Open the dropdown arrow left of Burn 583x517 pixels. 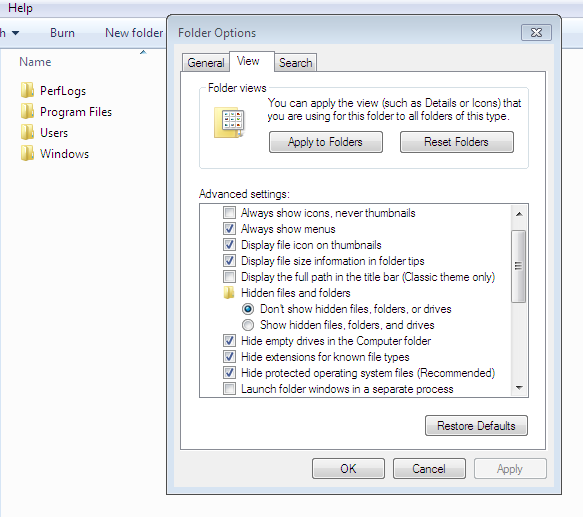(x=15, y=33)
